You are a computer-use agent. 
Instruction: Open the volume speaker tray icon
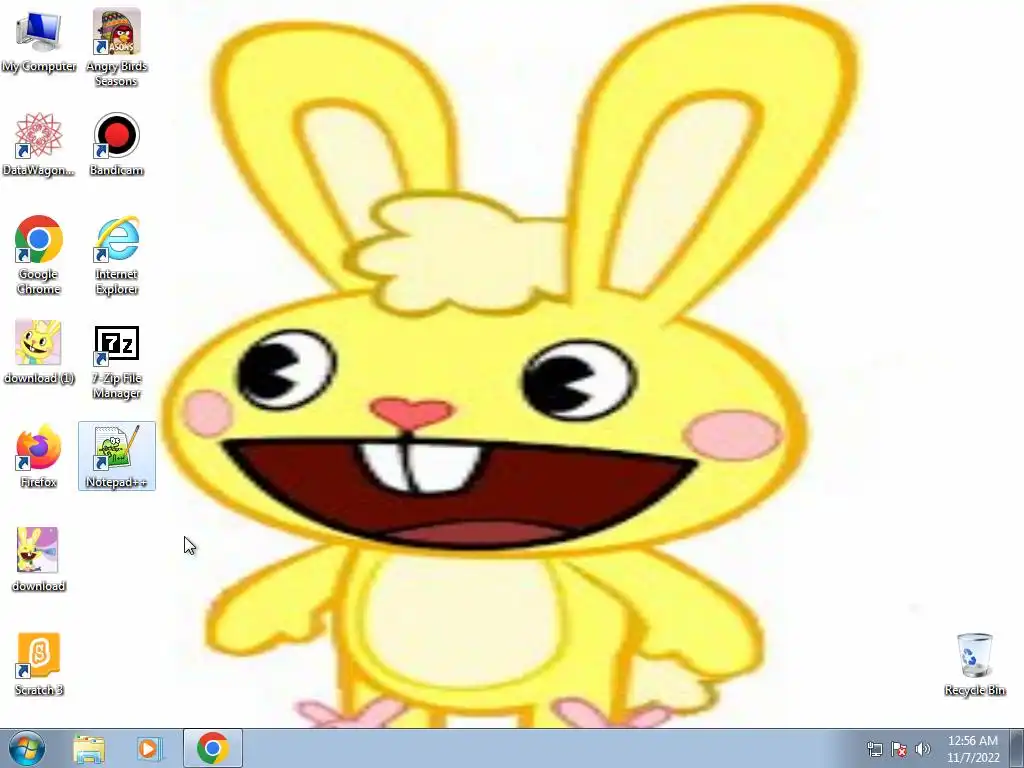tap(923, 749)
